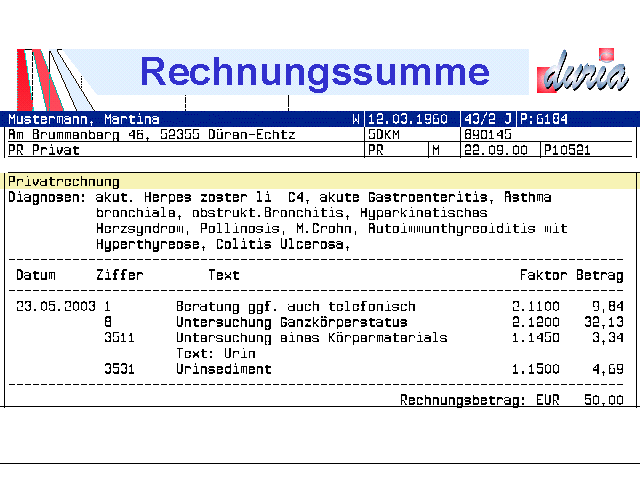Viewport: 640px width, 480px height.
Task: Click the birthdate field 12.03.1960
Action: pos(410,119)
